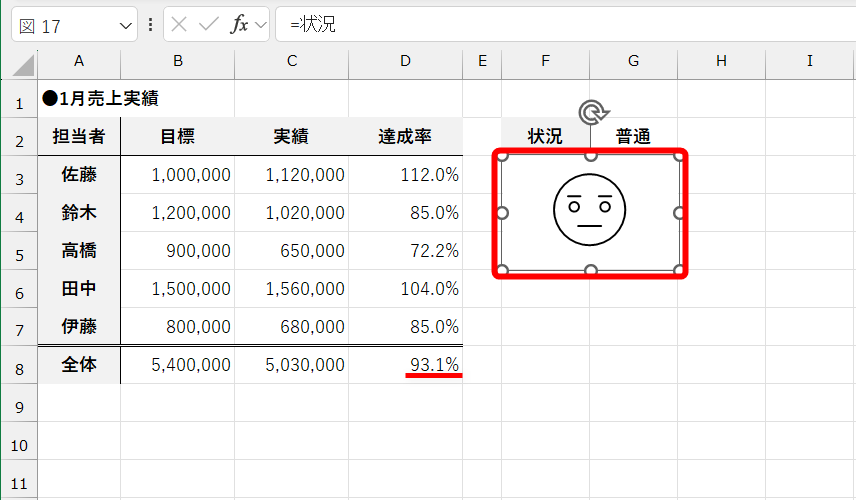Select column D header
Image resolution: width=856 pixels, height=500 pixels.
point(406,61)
